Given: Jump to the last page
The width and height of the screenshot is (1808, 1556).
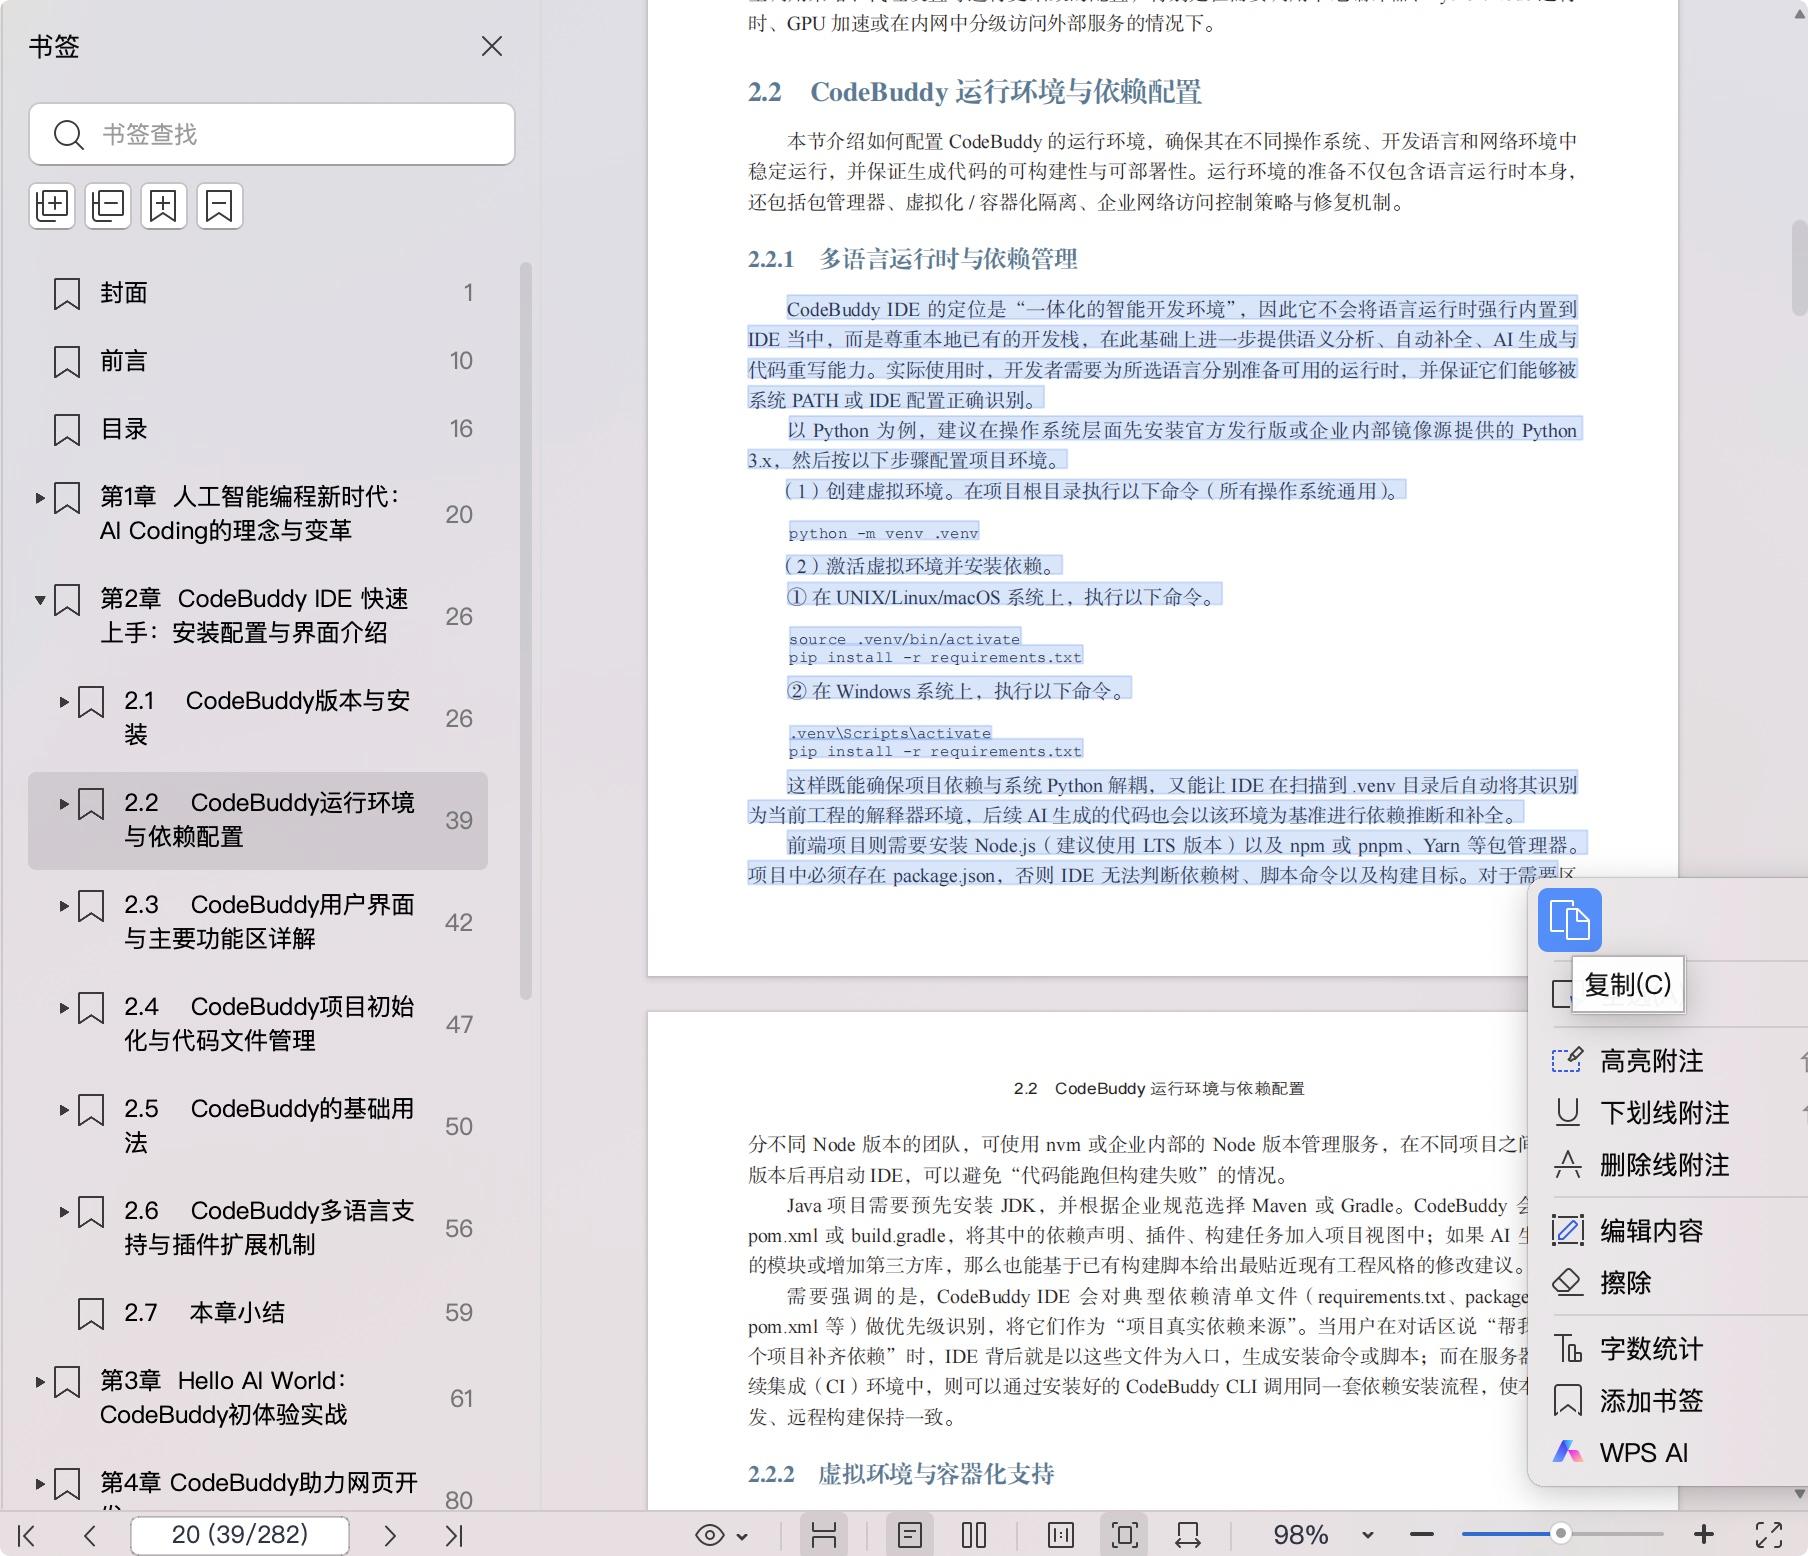Looking at the screenshot, I should [454, 1535].
